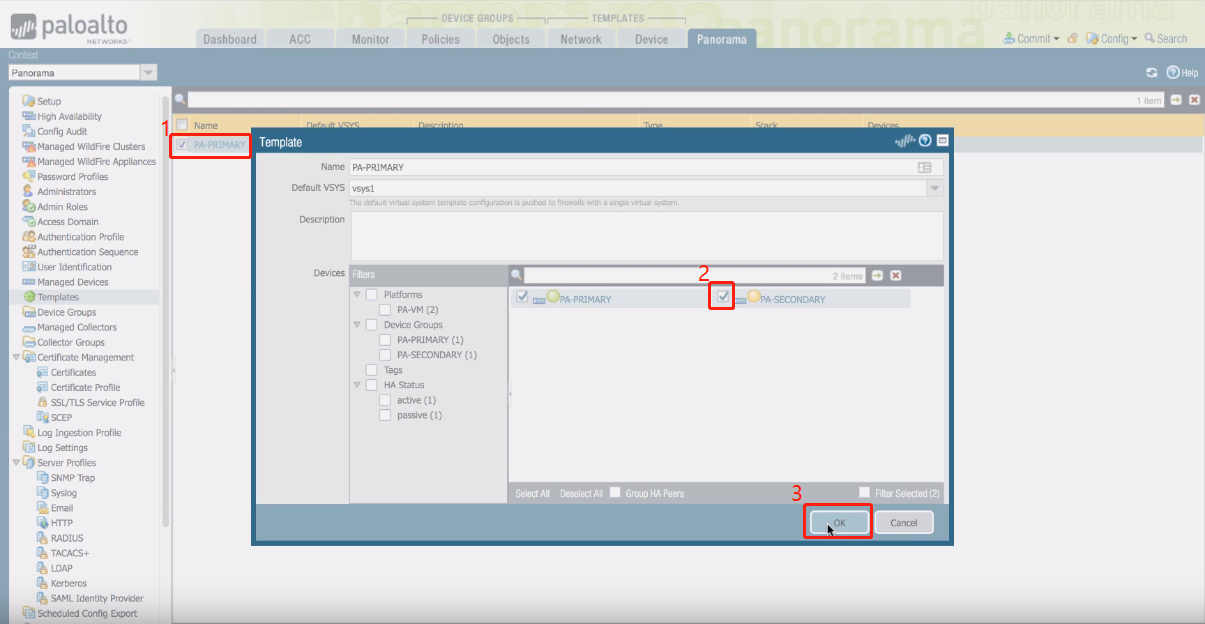1205x624 pixels.
Task: Open the Default VSYS dropdown
Action: tap(934, 188)
